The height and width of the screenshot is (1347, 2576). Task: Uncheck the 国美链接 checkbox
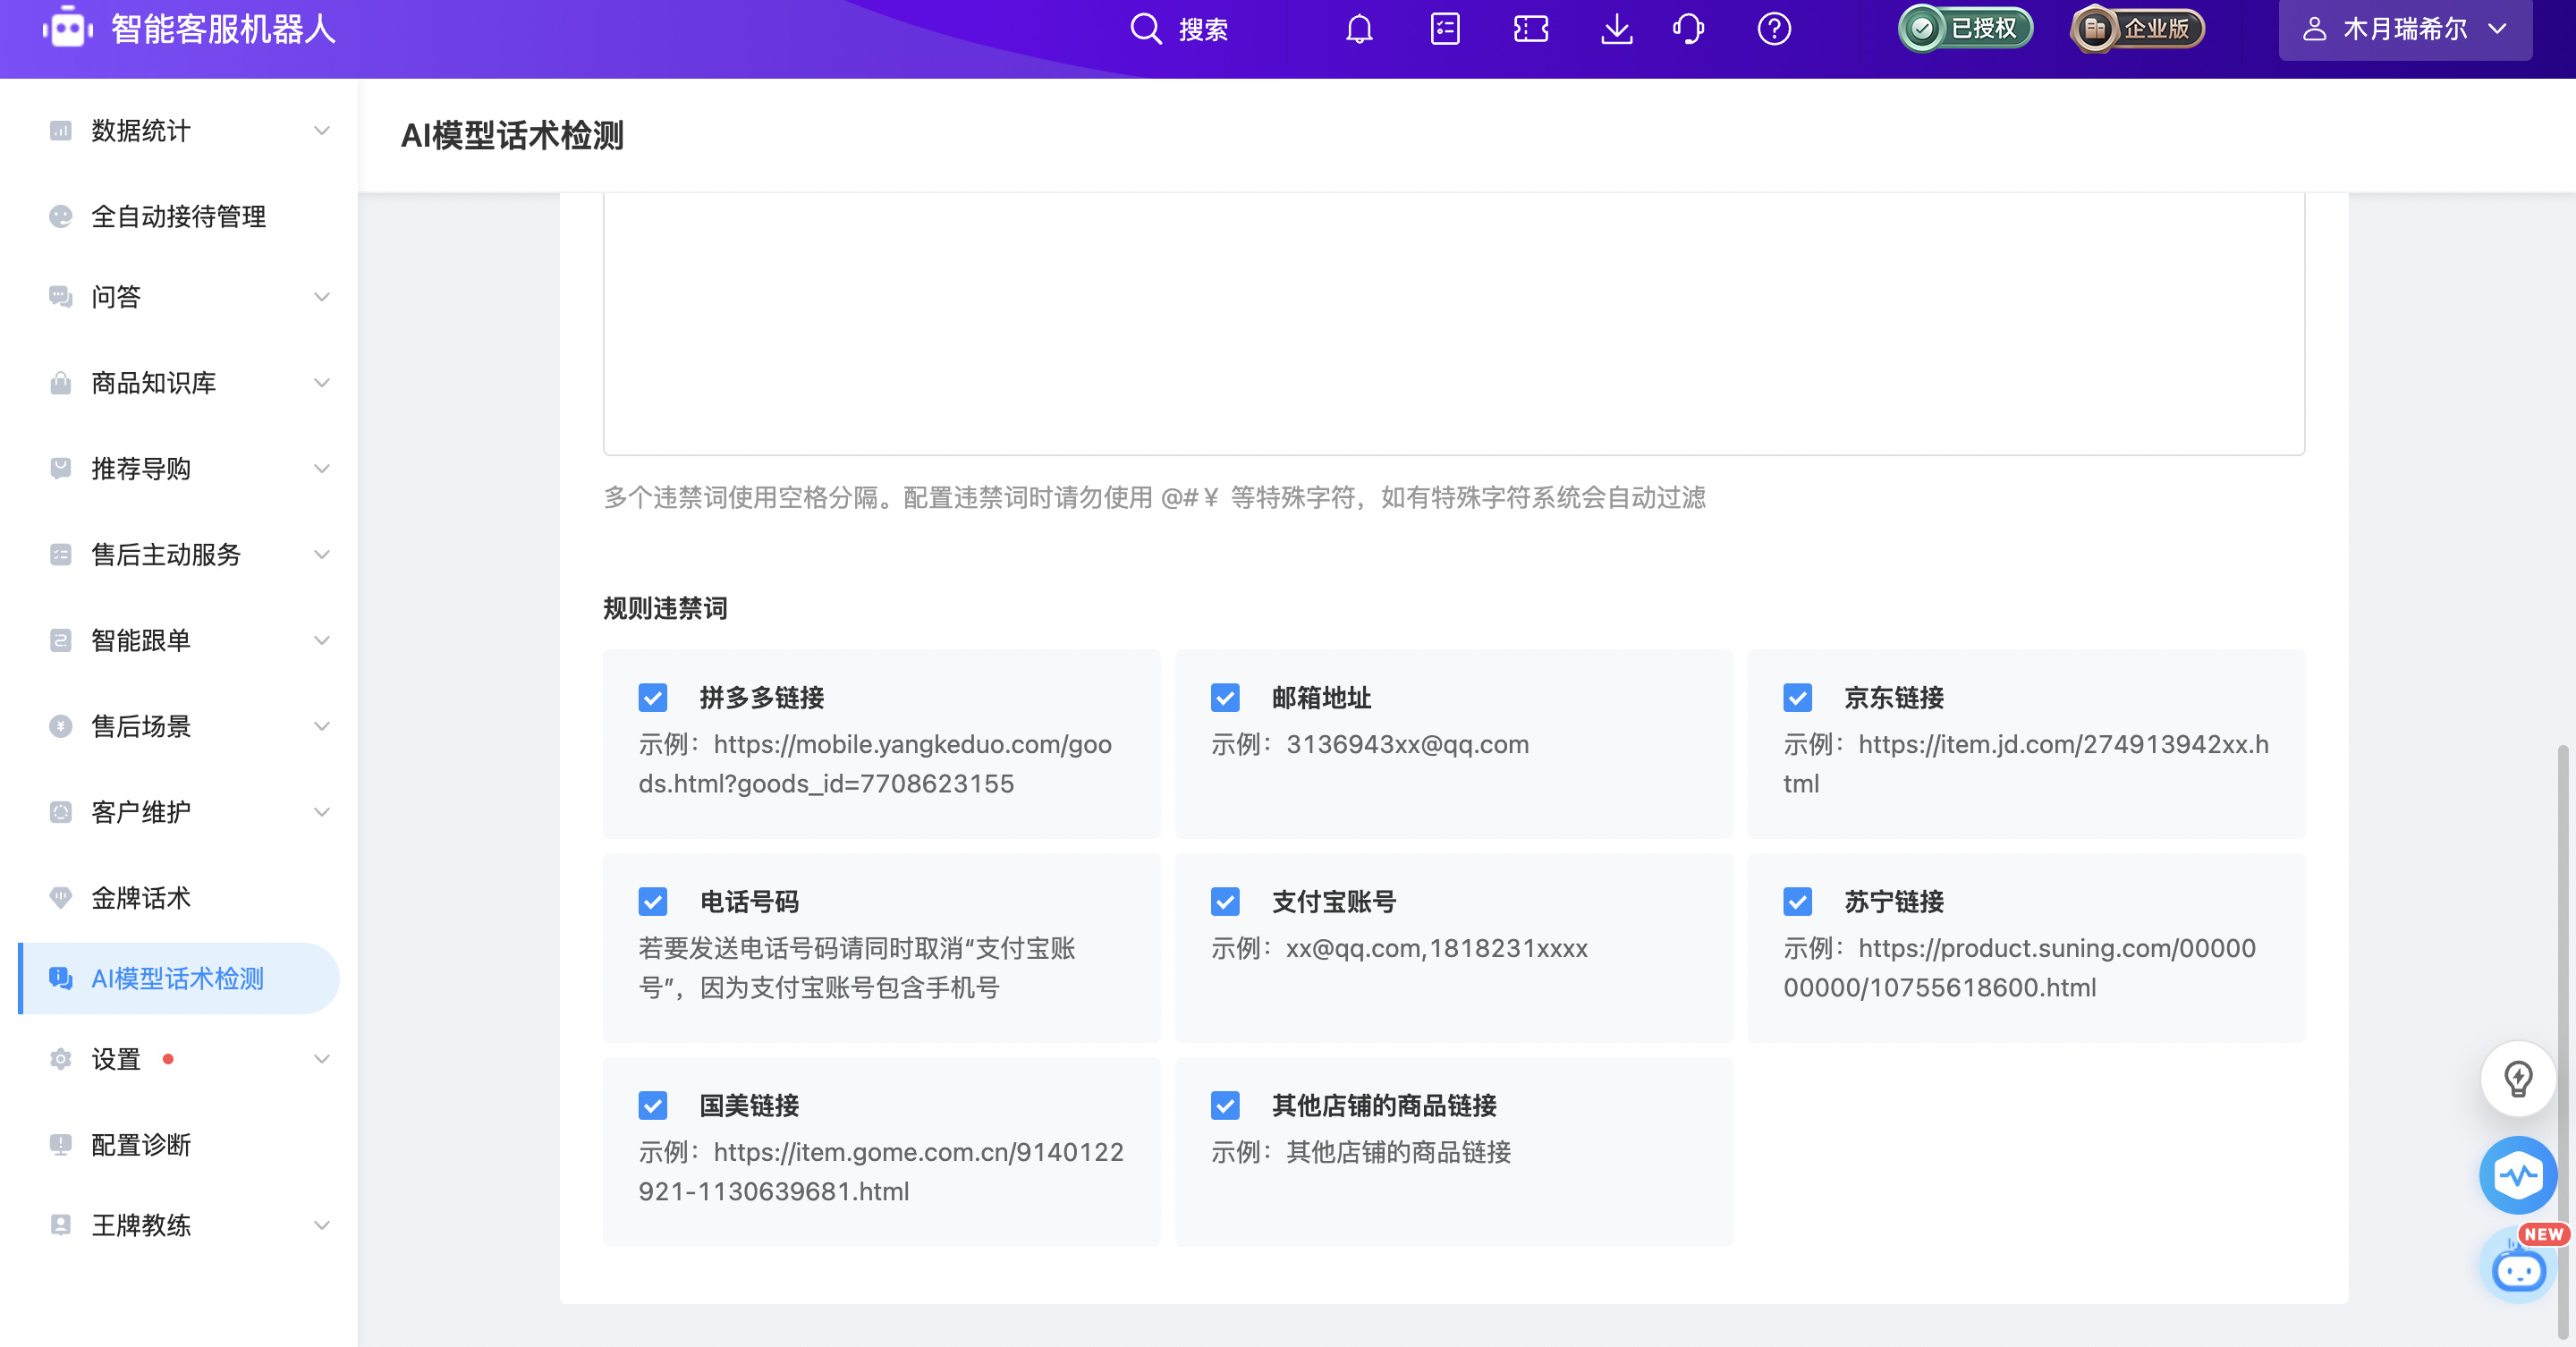[x=653, y=1105]
